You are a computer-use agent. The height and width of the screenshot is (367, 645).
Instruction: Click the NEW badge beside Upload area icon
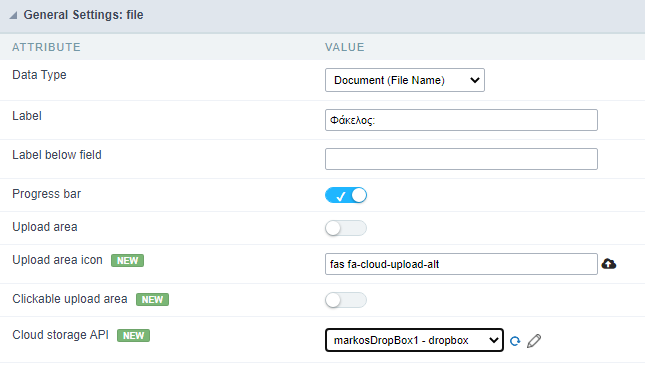tap(128, 261)
